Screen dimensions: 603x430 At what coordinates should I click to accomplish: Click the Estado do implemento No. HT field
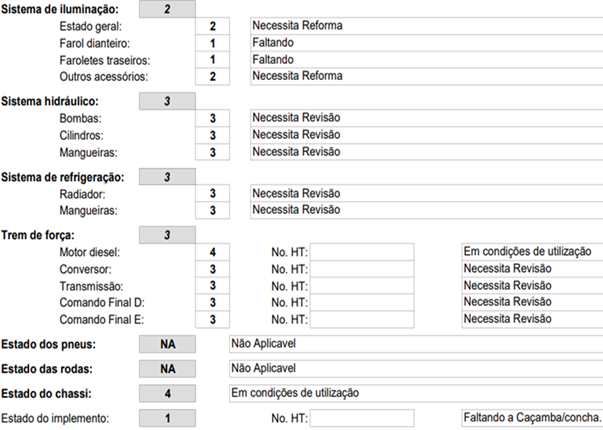(361, 417)
